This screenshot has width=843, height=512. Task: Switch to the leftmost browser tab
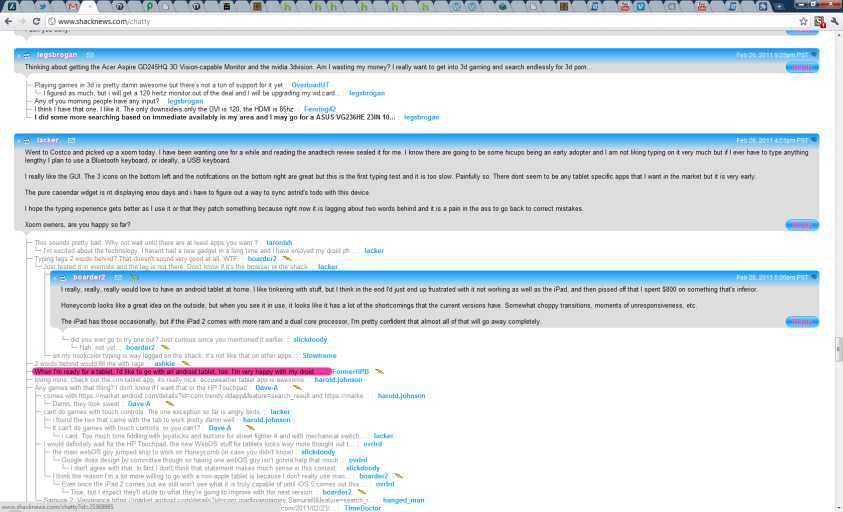point(12,6)
